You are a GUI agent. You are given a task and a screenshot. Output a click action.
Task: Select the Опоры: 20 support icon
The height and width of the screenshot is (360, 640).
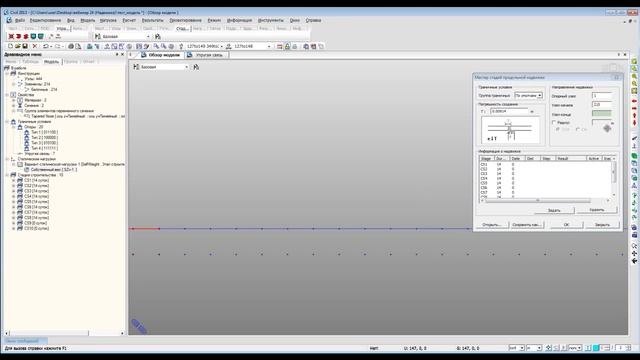click(x=20, y=127)
